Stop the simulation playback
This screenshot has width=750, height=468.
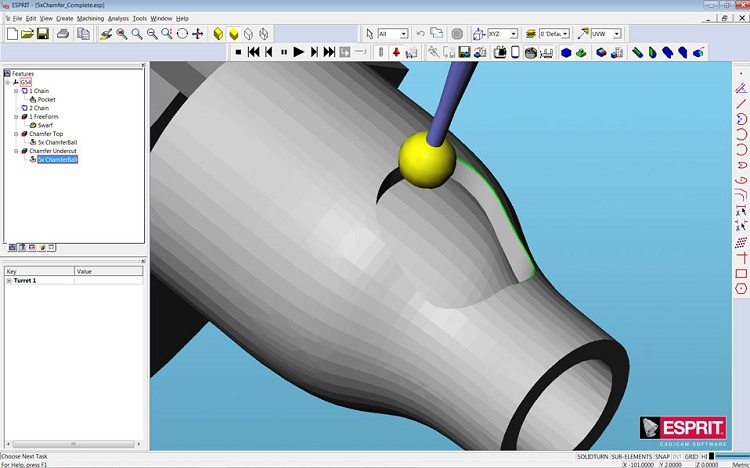(238, 52)
